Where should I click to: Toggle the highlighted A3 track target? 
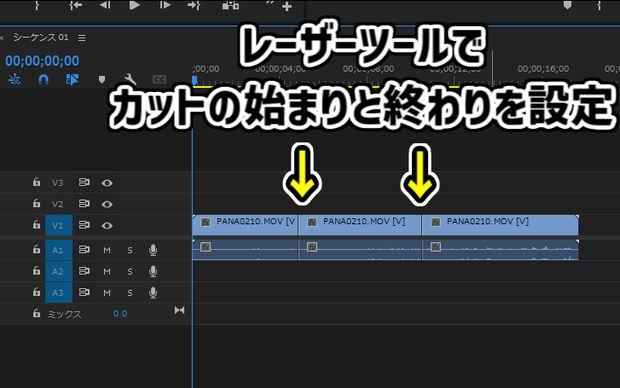(59, 293)
